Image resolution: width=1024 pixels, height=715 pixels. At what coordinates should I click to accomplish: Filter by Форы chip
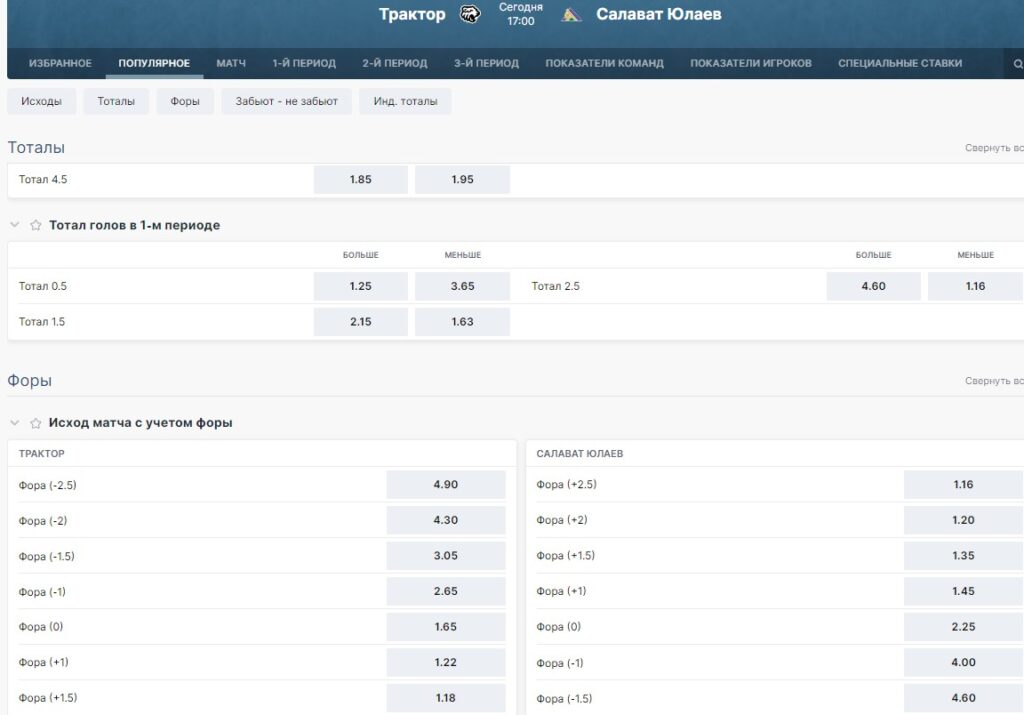[x=185, y=101]
